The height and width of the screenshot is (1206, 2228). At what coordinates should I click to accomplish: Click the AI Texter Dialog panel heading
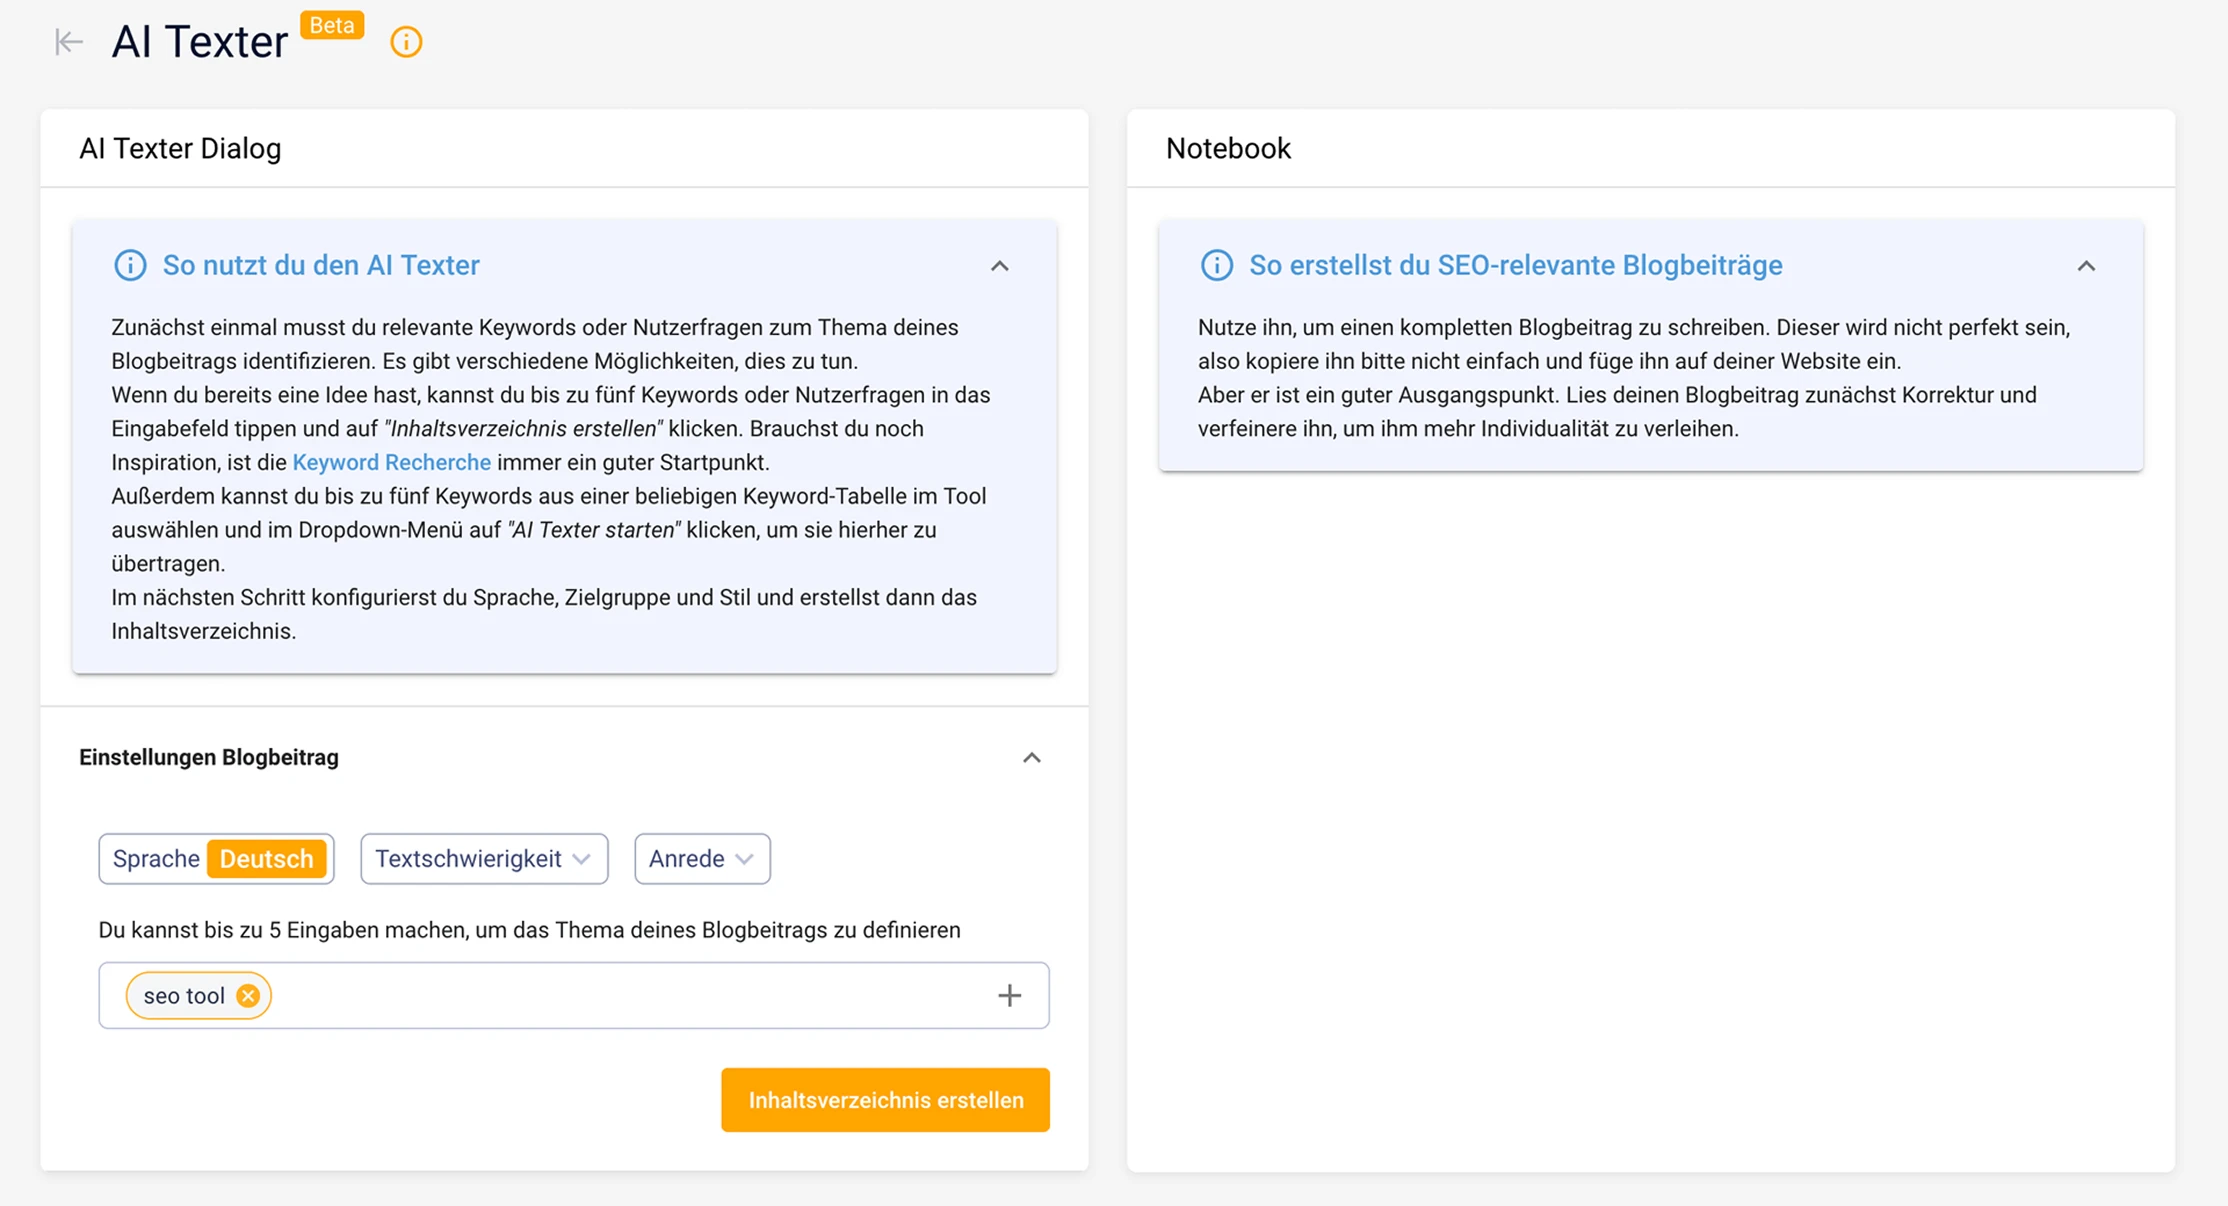pyautogui.click(x=180, y=149)
